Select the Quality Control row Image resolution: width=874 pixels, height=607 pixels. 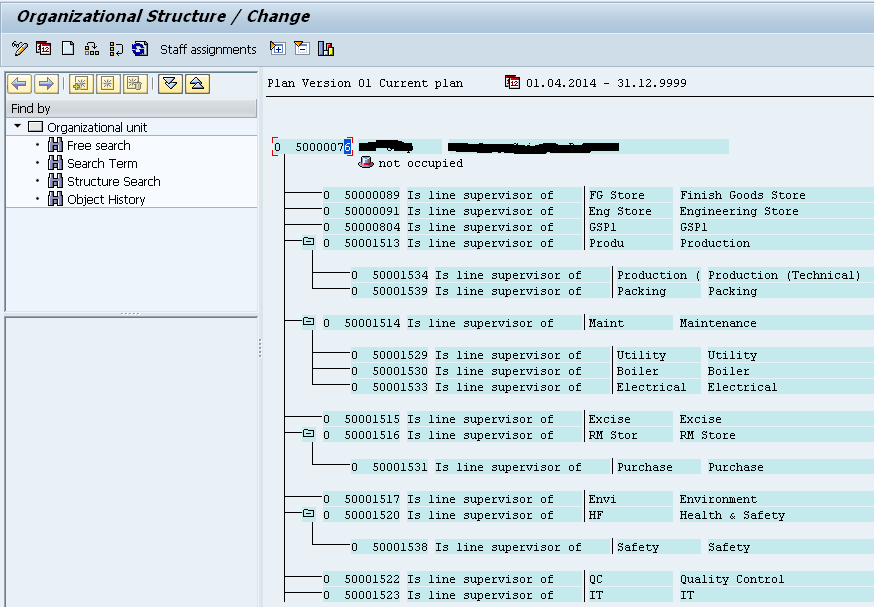731,579
